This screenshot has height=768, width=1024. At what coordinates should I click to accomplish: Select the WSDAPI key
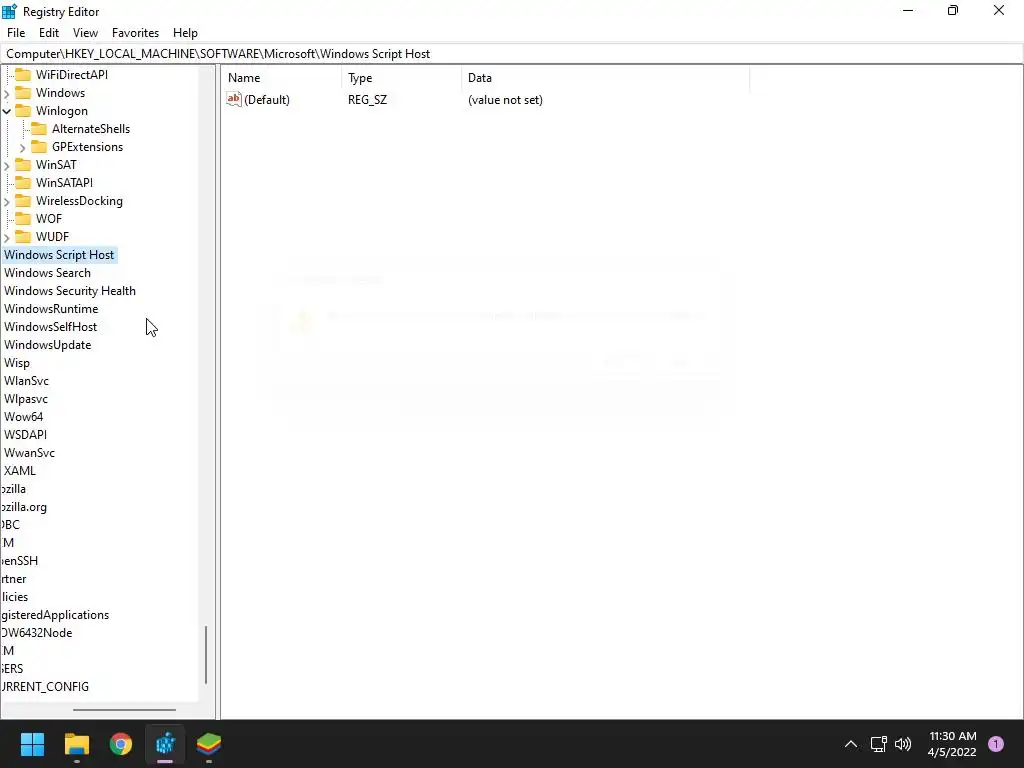(x=25, y=434)
